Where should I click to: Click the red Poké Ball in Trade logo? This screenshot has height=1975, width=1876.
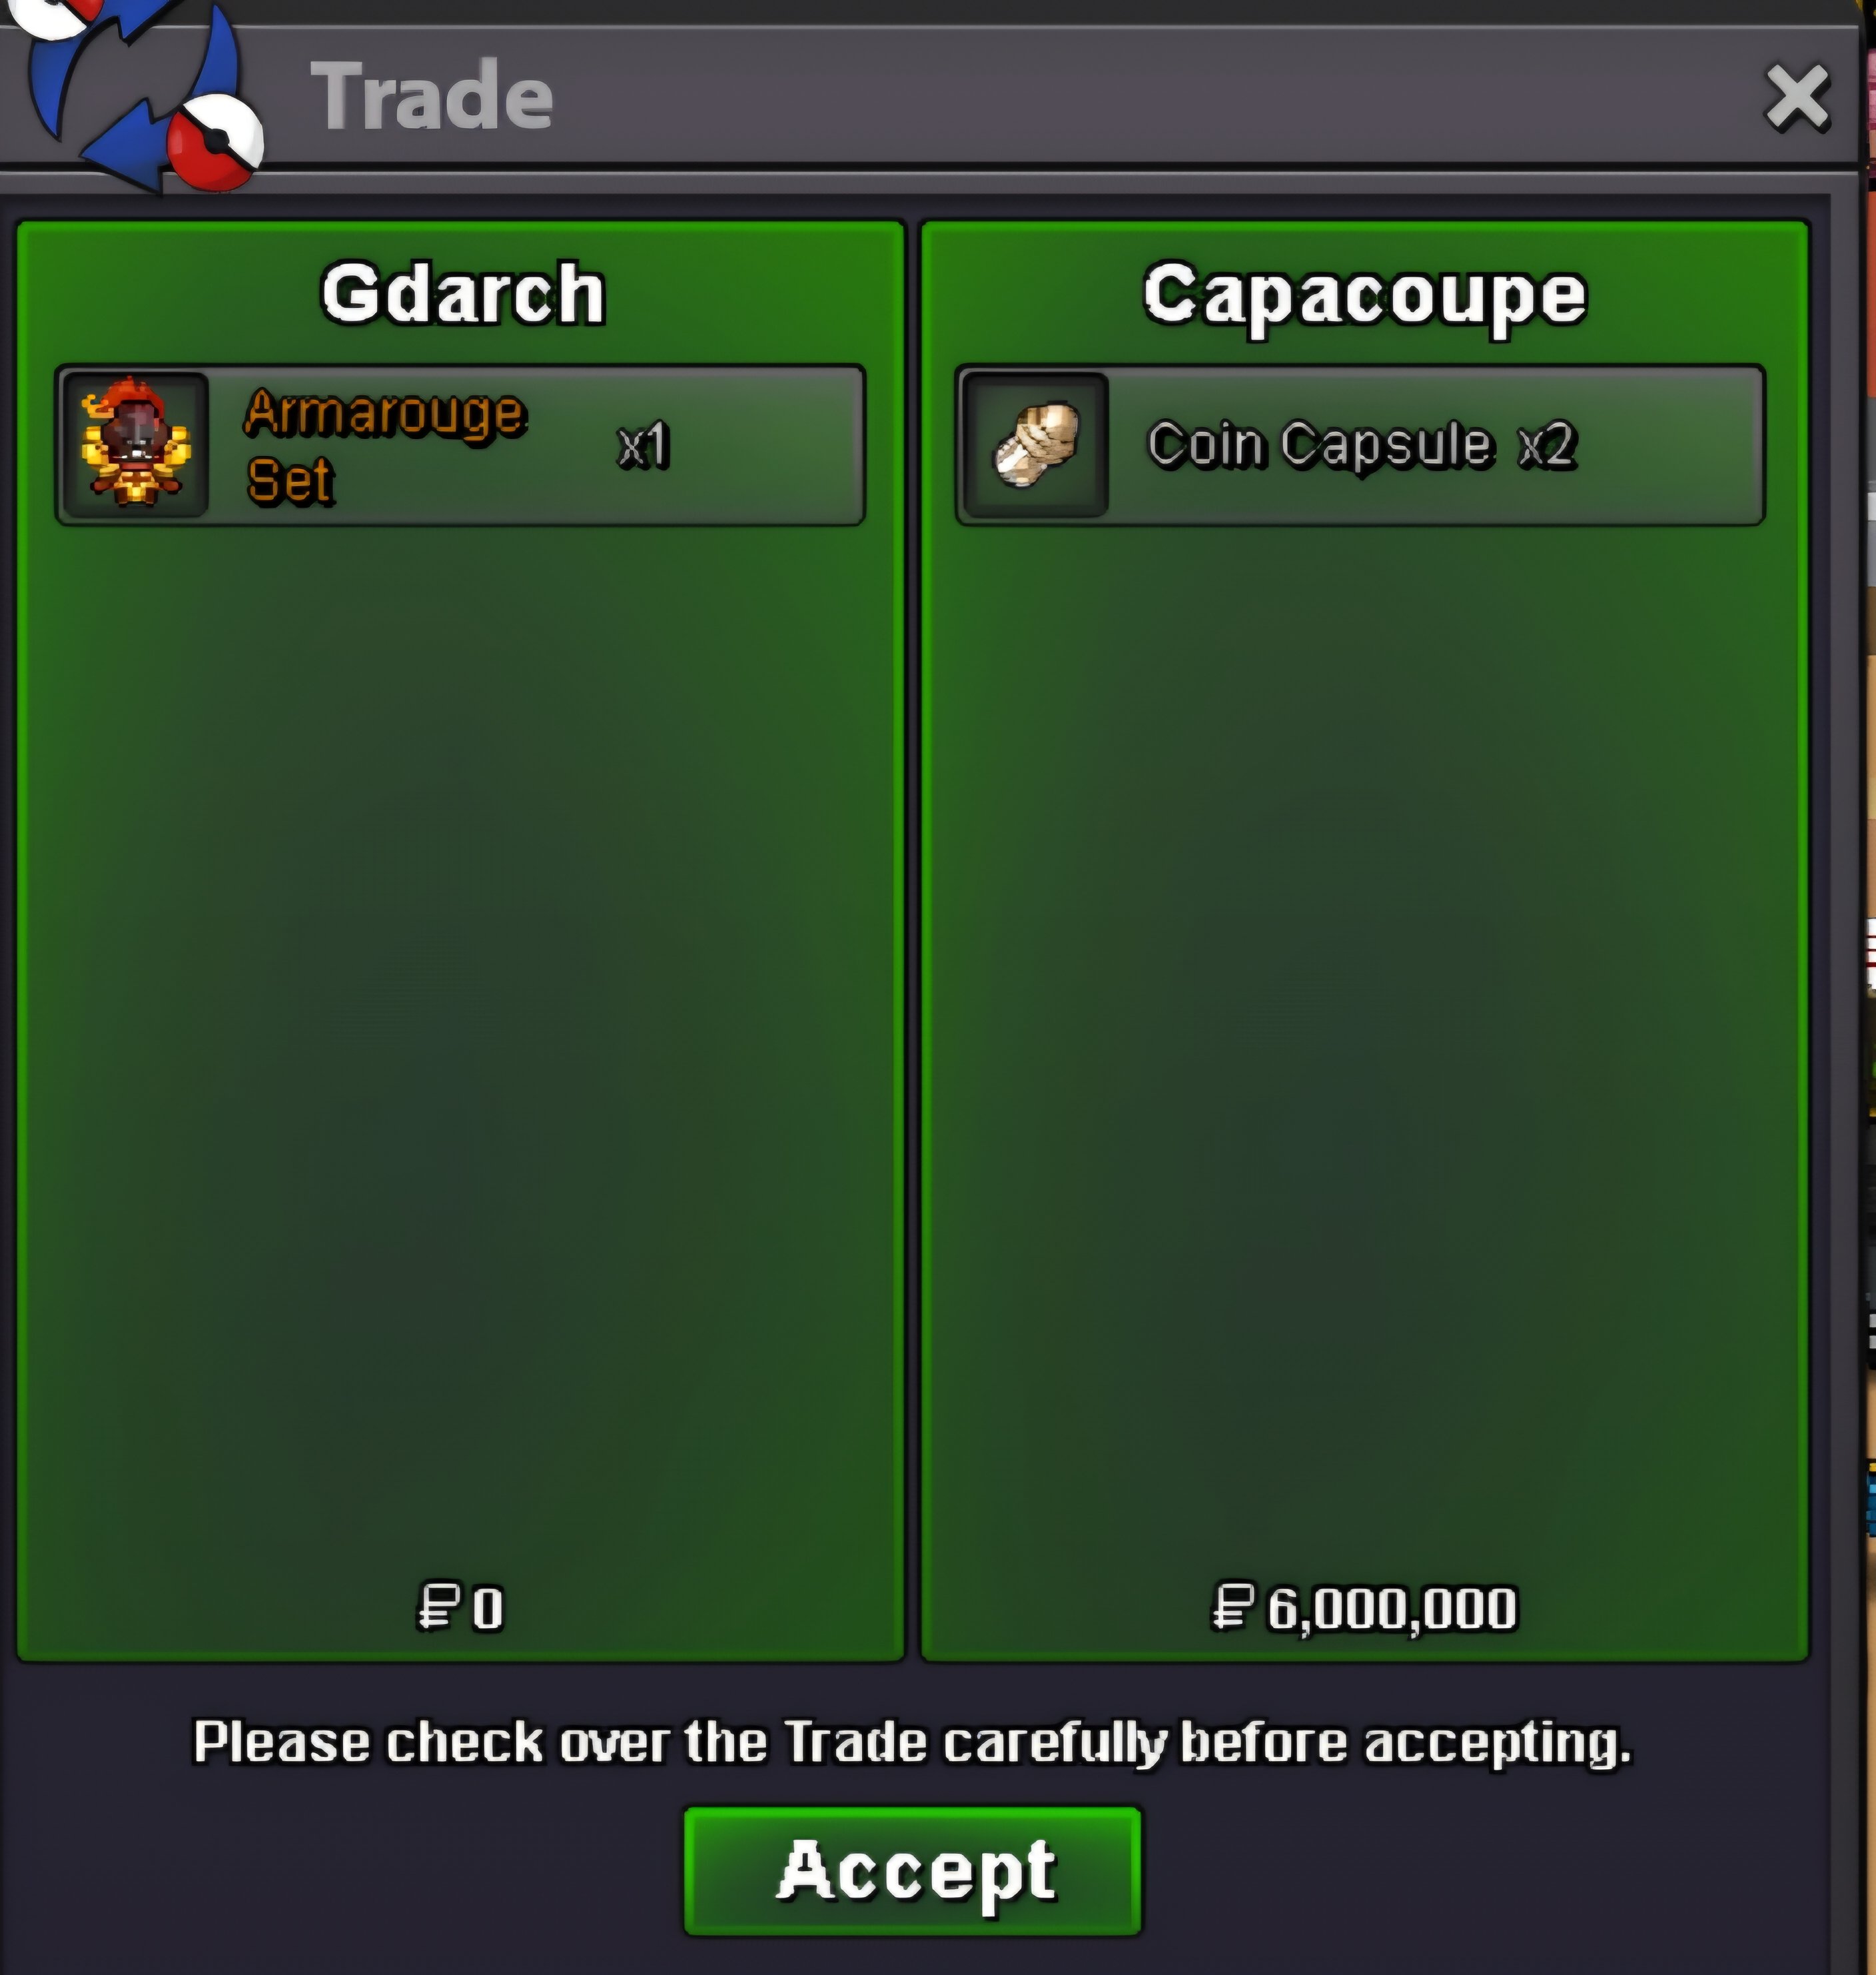(214, 143)
